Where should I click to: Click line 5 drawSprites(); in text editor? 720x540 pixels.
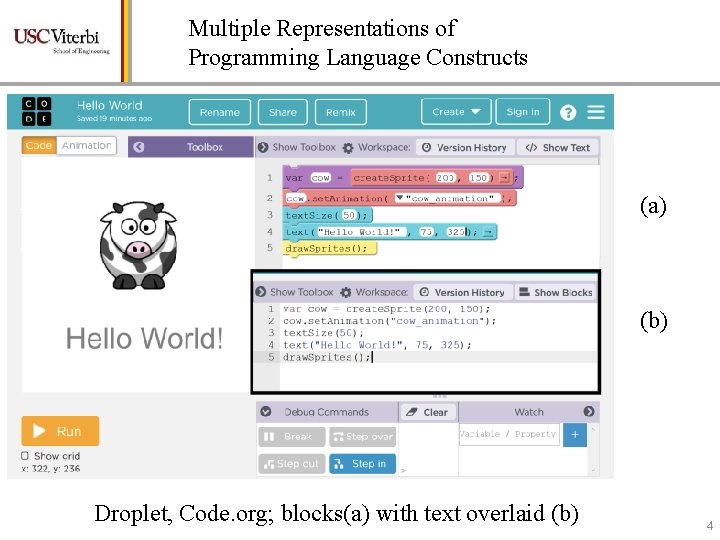point(326,357)
